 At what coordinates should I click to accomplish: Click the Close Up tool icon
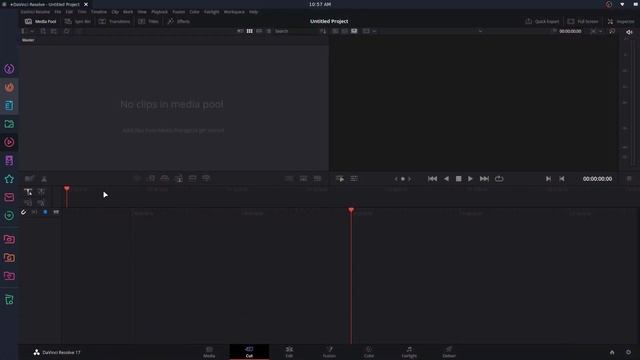[179, 178]
